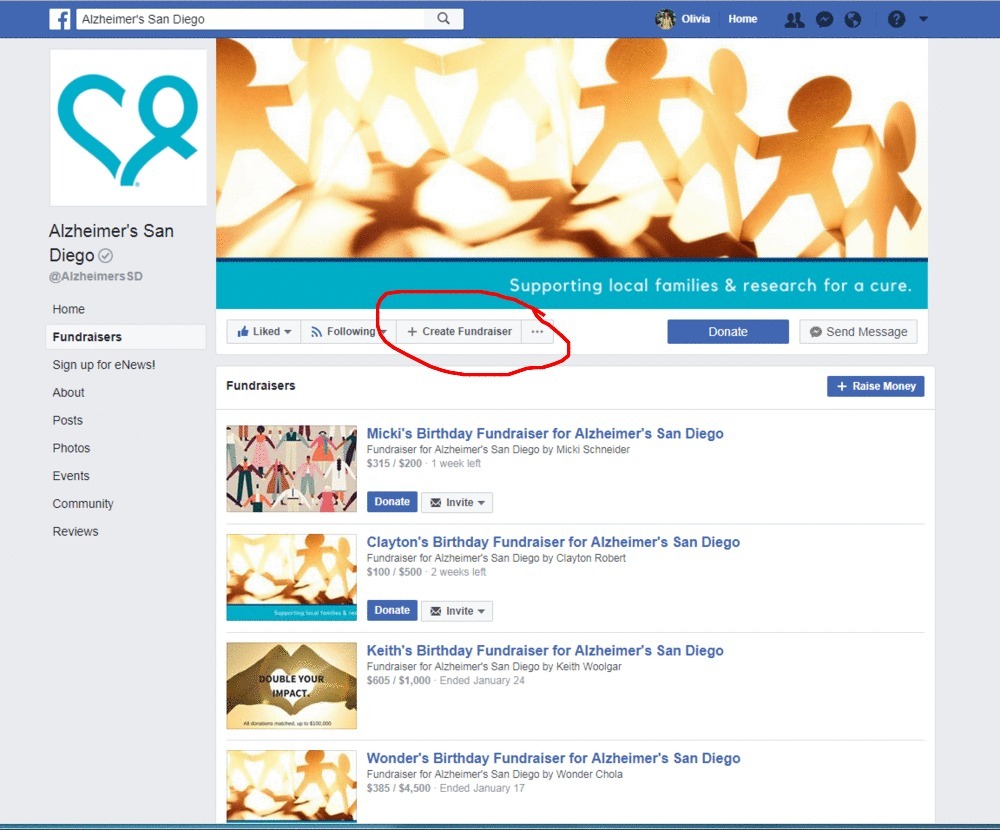The height and width of the screenshot is (830, 1000).
Task: Open the Following dropdown button
Action: (x=348, y=332)
